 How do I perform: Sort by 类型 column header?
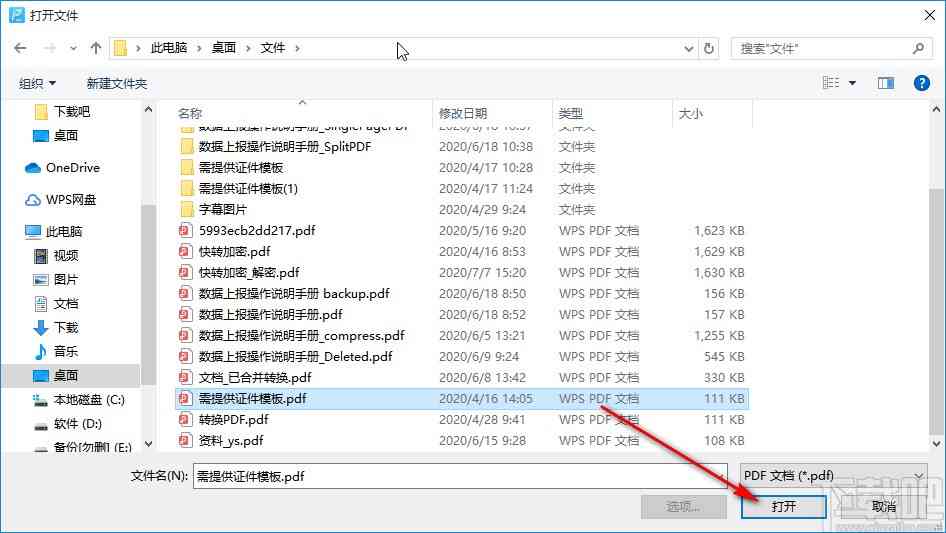click(x=571, y=113)
